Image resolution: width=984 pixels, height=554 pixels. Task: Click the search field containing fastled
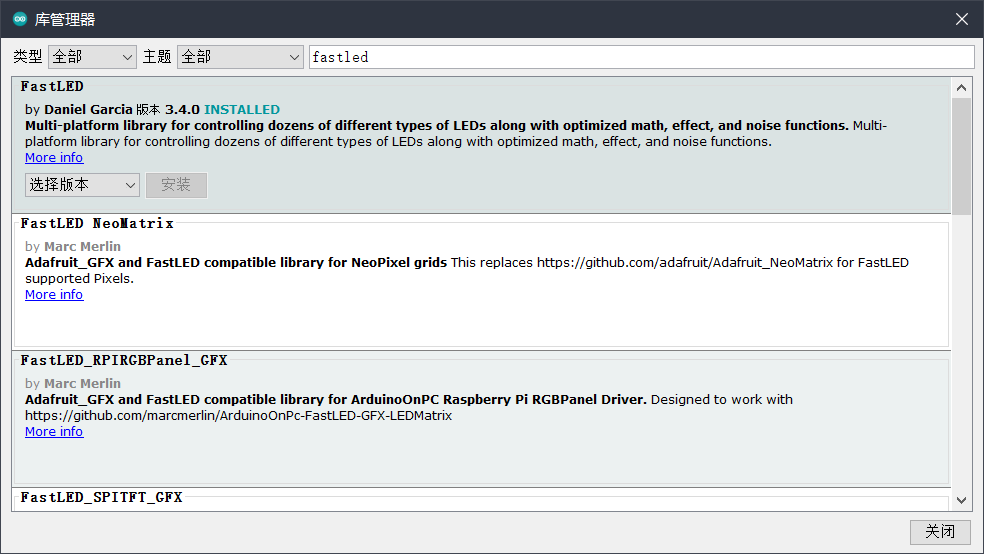[x=641, y=57]
